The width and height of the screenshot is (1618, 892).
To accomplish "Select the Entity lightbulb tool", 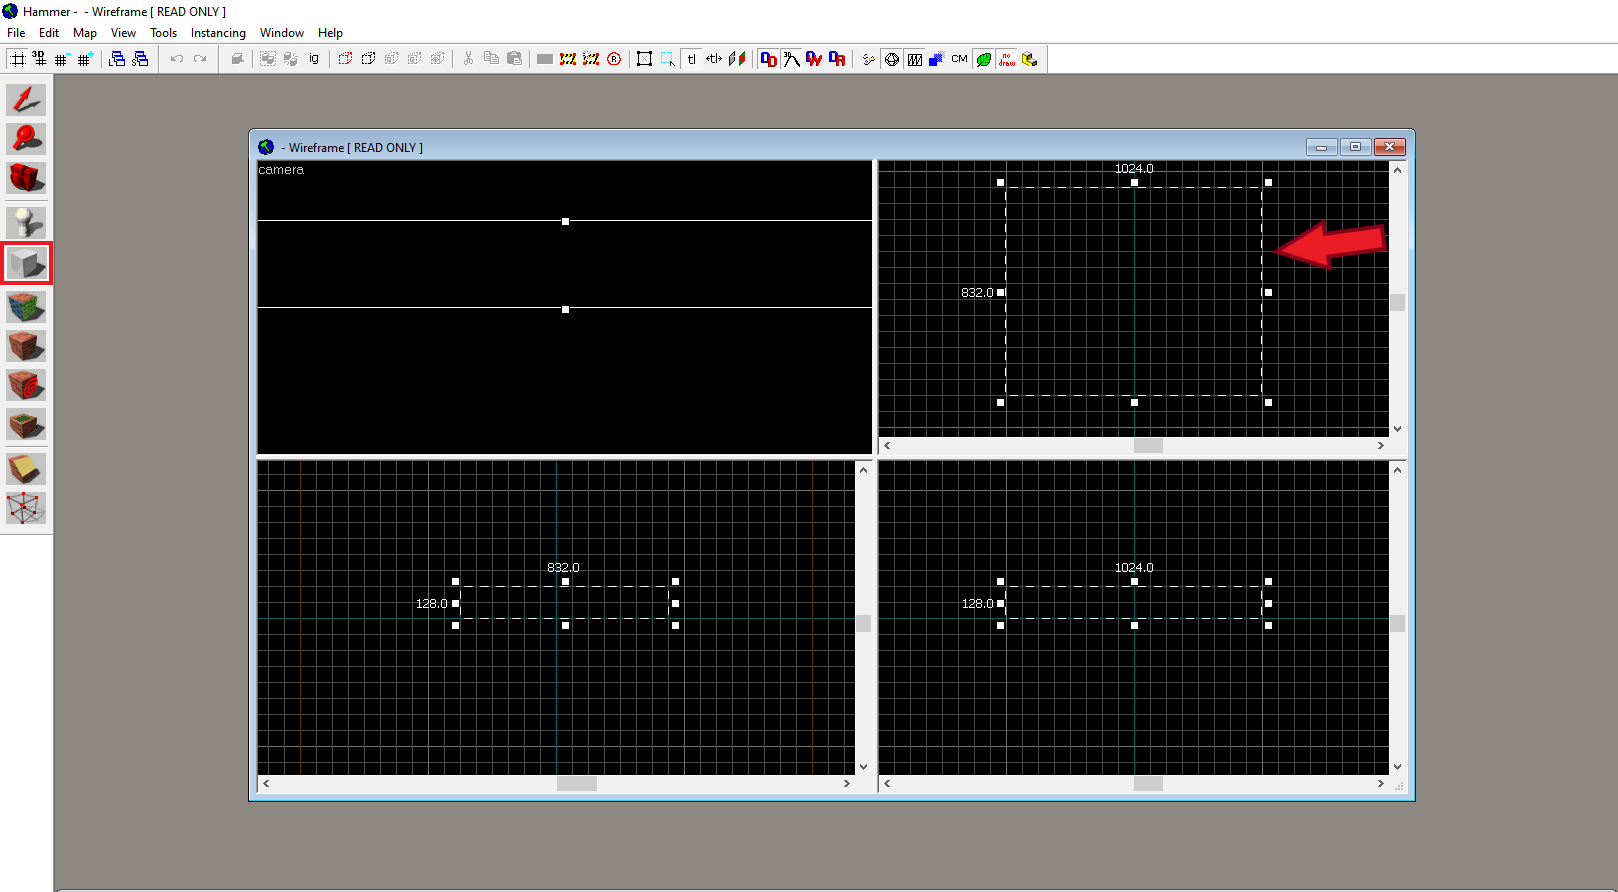I will tap(26, 222).
